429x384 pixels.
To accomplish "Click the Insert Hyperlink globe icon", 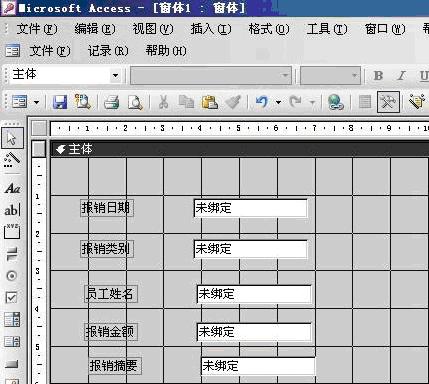I will tap(336, 102).
